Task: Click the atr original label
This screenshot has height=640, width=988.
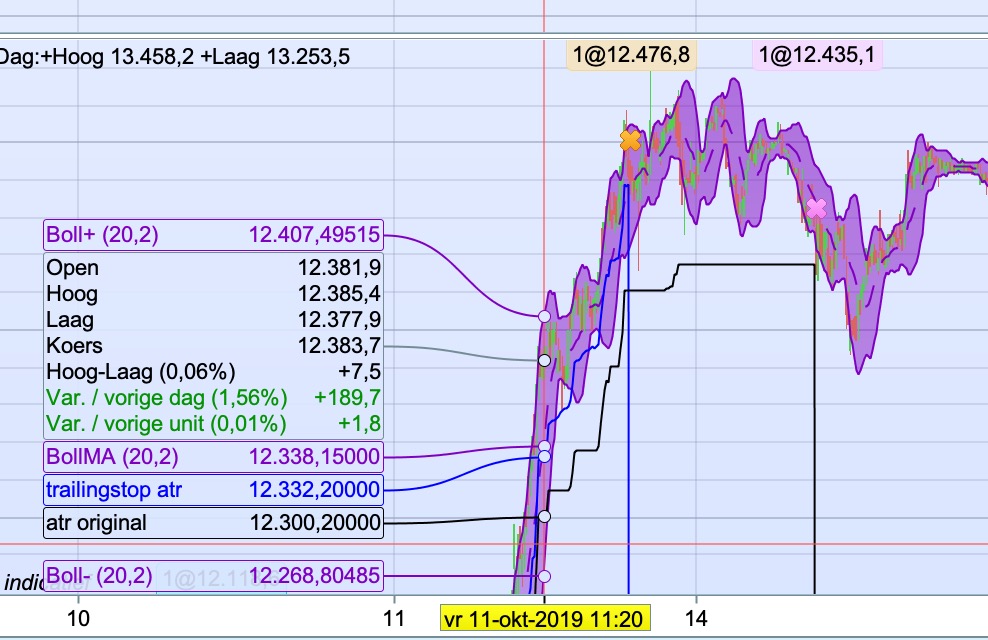Action: [213, 522]
